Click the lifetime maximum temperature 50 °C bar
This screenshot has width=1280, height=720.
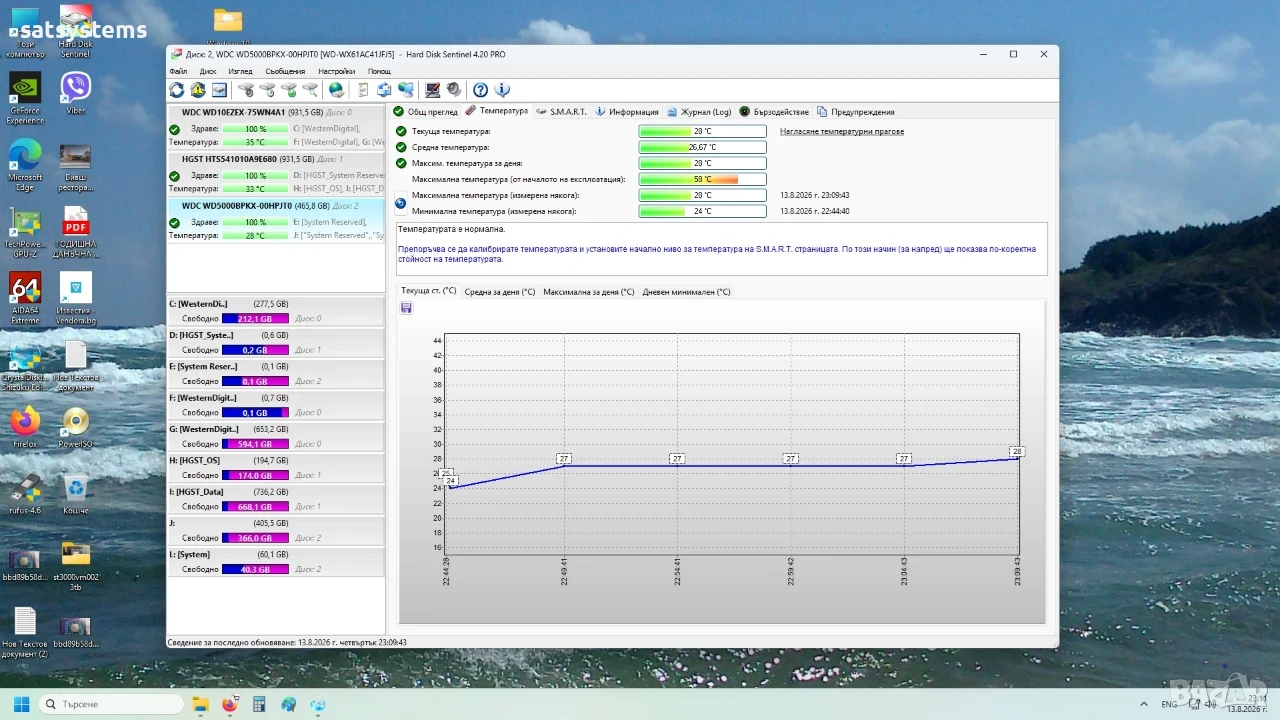[x=702, y=179]
